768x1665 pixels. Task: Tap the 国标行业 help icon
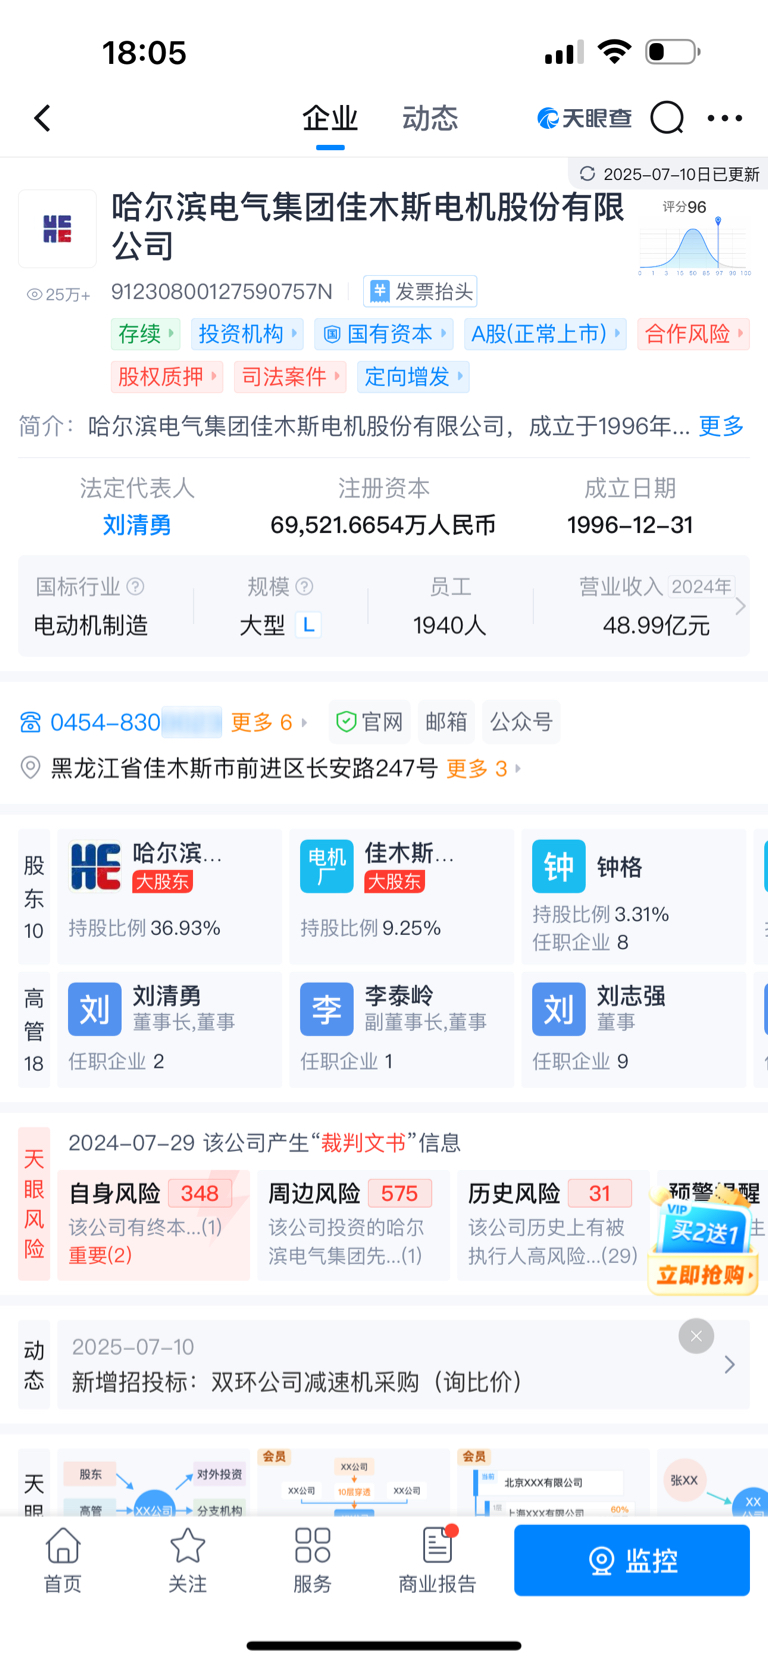(x=136, y=586)
